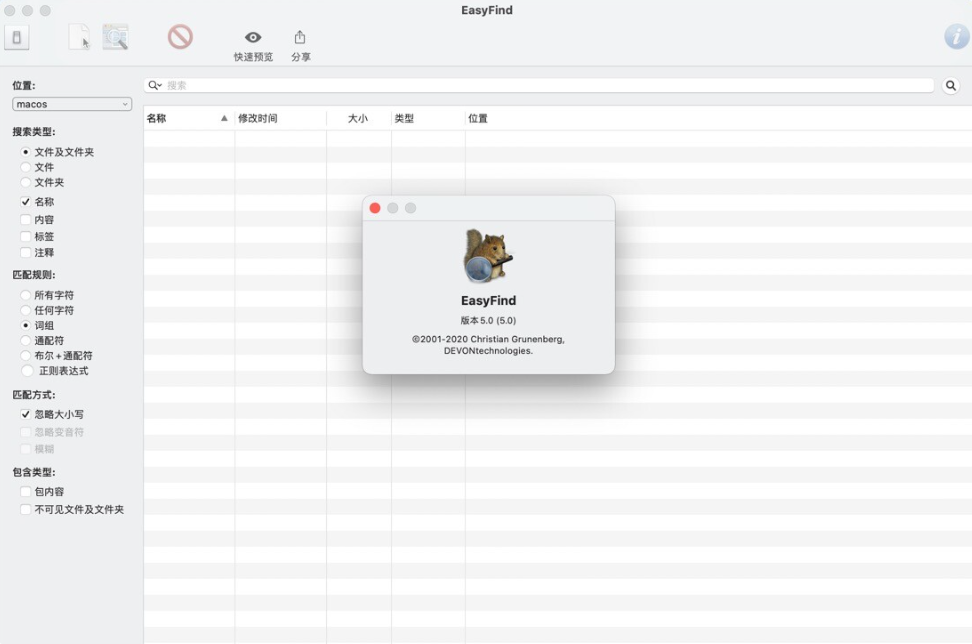This screenshot has width=972, height=644.
Task: Enable the 注释 checkbox
Action: pos(25,252)
